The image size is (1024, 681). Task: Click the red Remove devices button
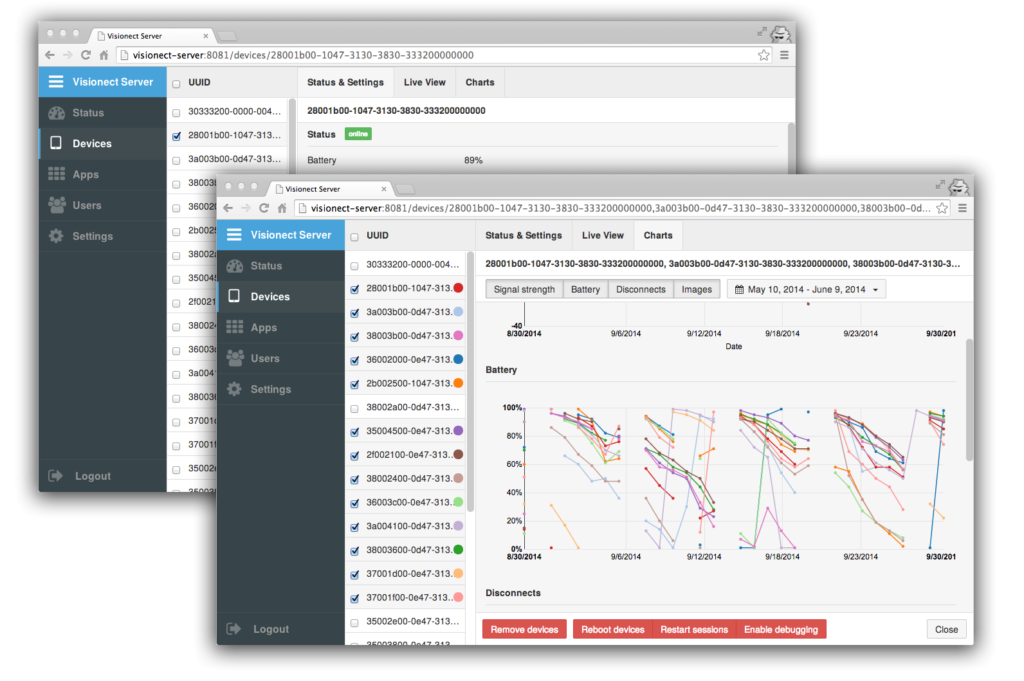click(524, 629)
